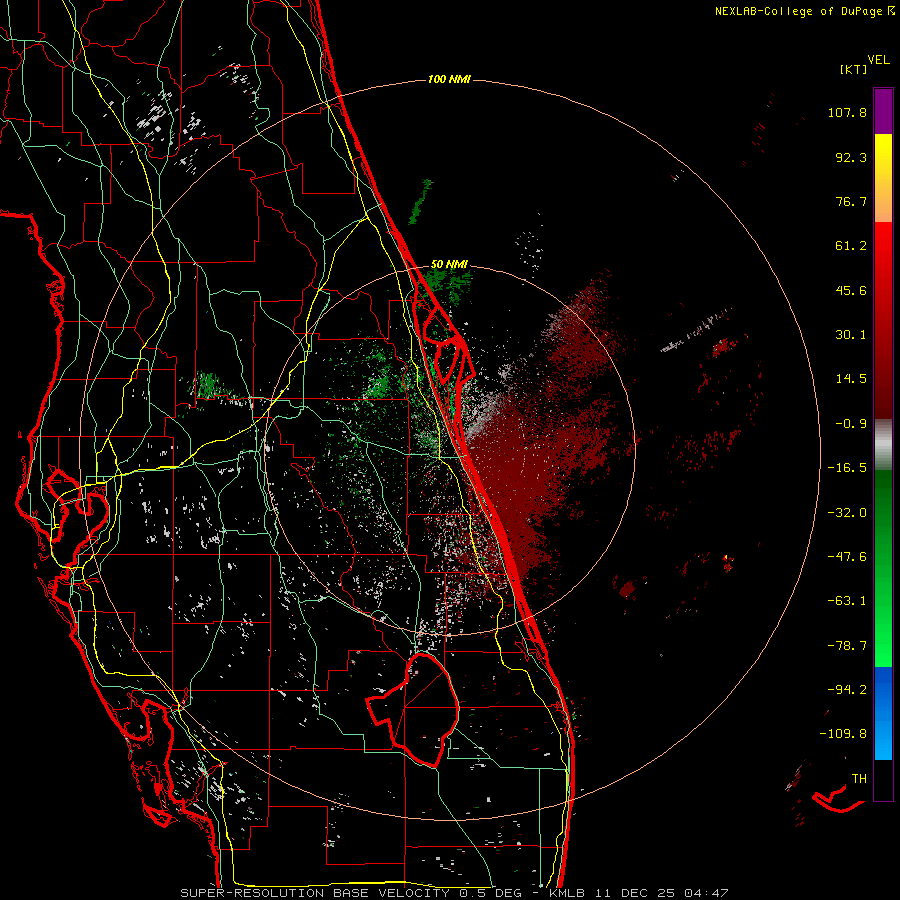
Task: Click the 100 NMI range ring label
Action: [x=449, y=79]
